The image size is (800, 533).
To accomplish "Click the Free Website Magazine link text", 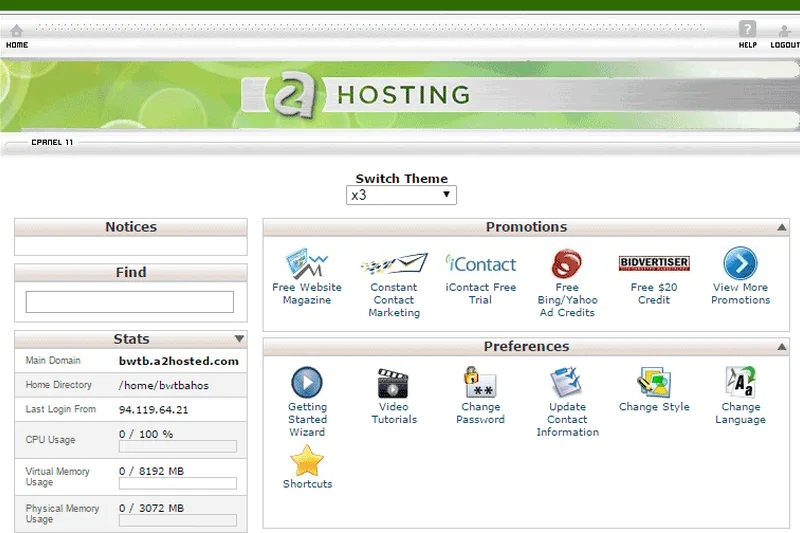I will (x=307, y=294).
